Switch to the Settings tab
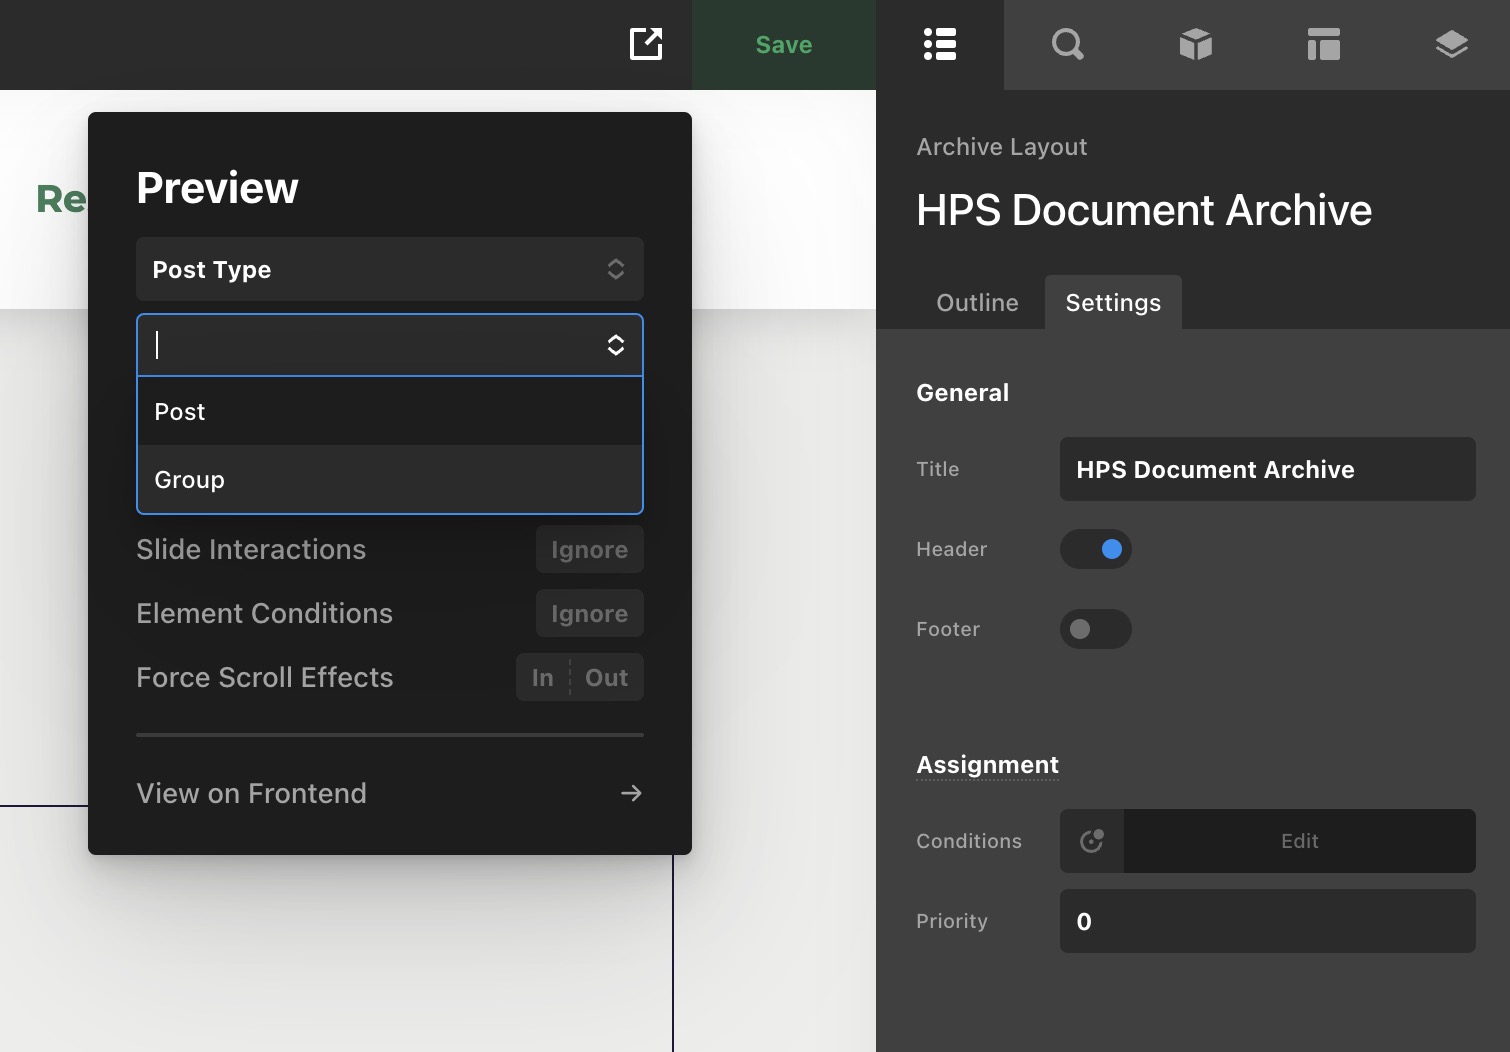Viewport: 1510px width, 1052px height. 1113,303
